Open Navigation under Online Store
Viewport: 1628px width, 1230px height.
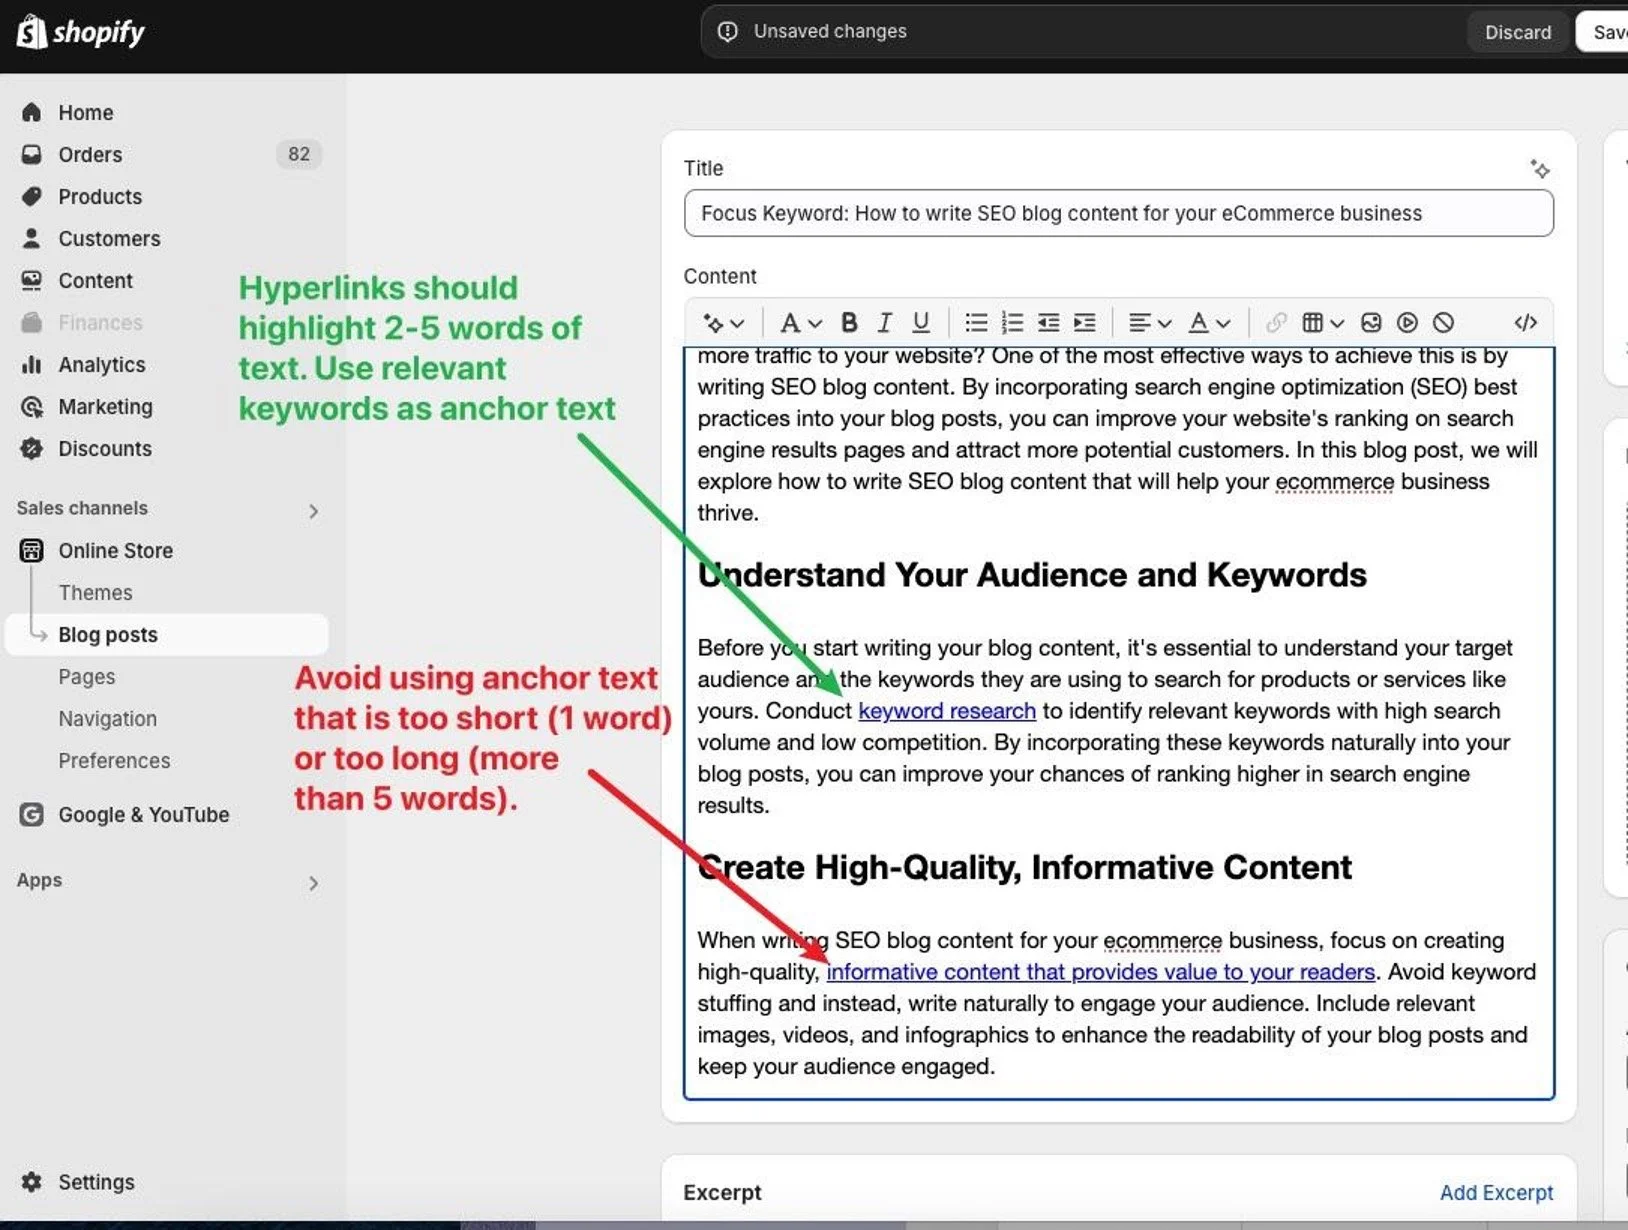point(107,719)
